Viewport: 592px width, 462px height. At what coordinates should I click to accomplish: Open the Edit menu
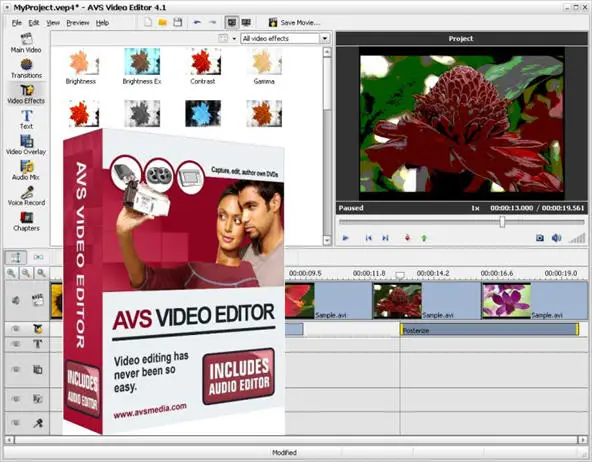pyautogui.click(x=34, y=23)
